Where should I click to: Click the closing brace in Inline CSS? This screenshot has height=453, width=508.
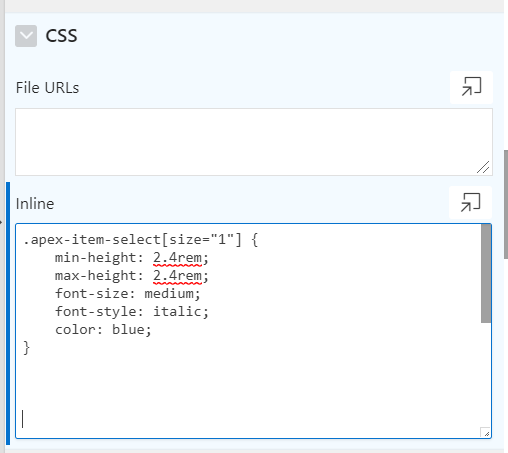coord(27,348)
